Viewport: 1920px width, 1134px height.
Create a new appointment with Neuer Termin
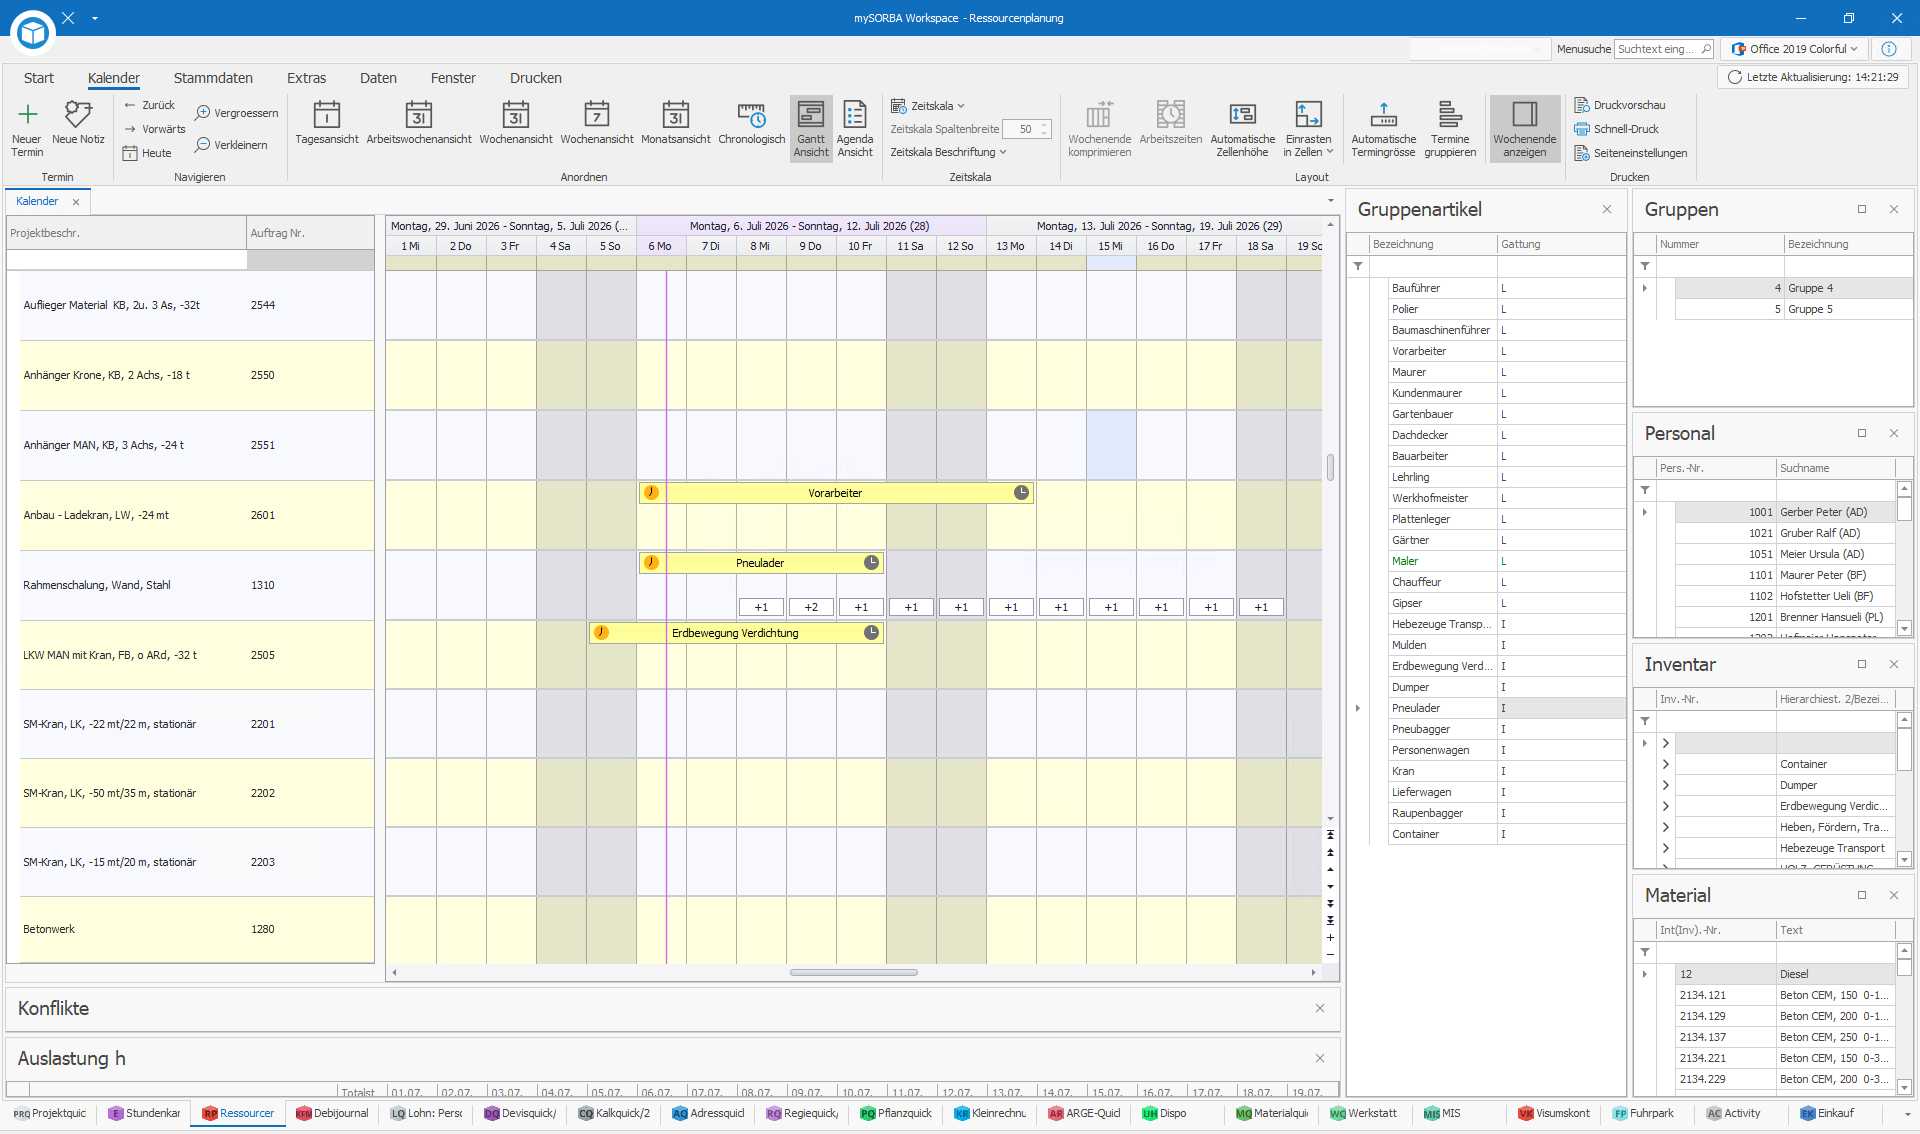27,128
